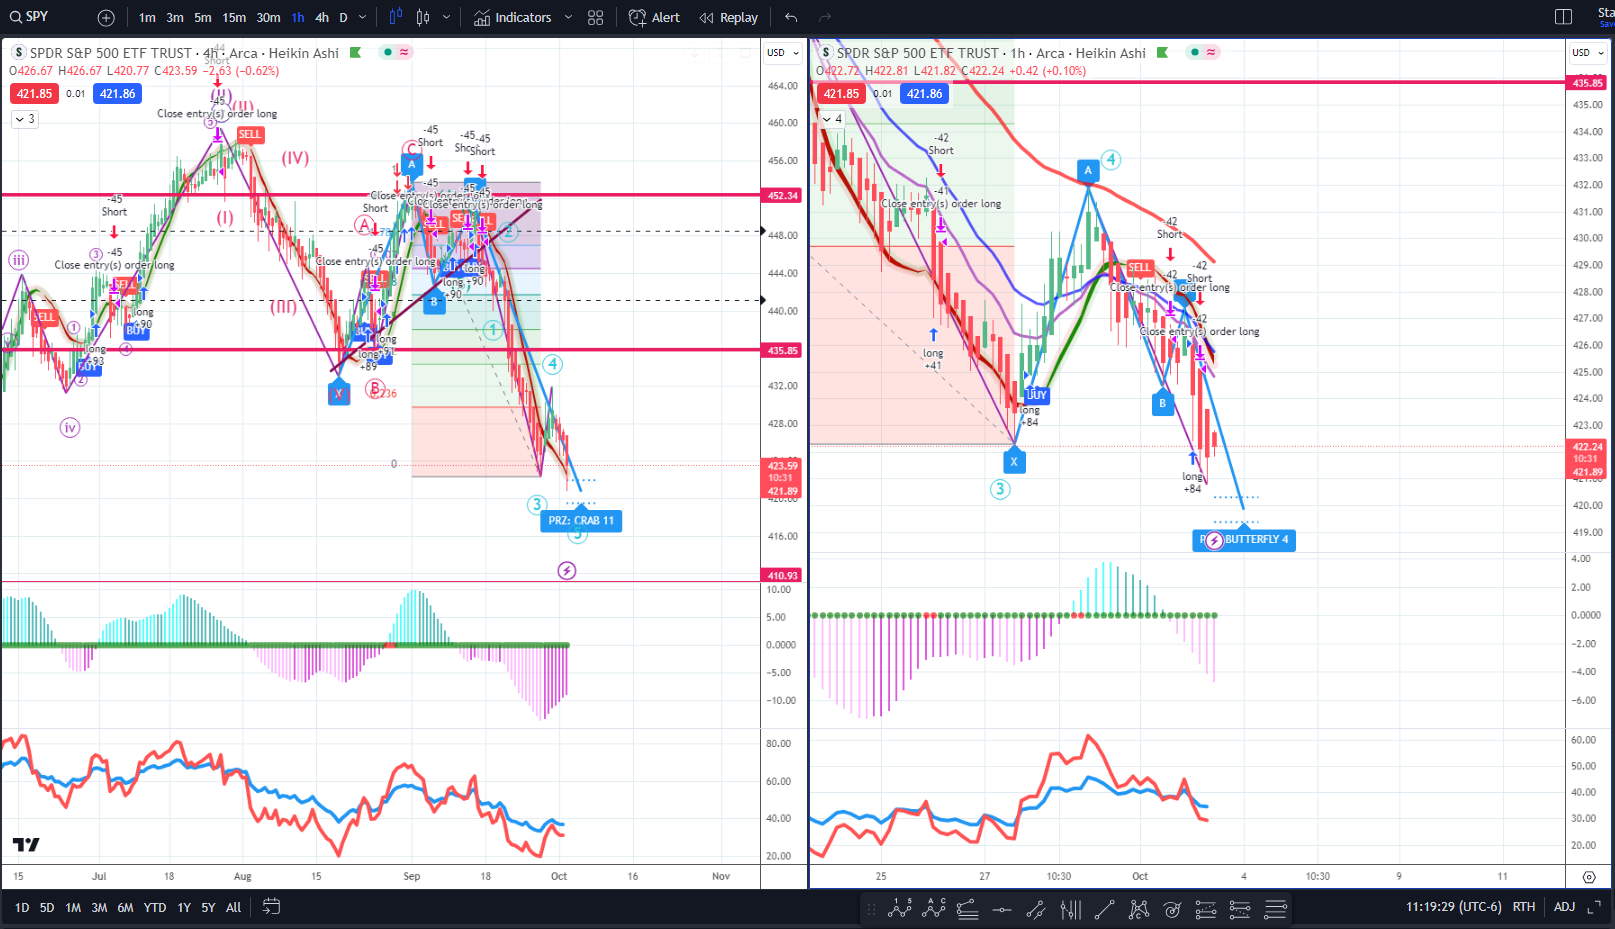Expand the timeframe interval dropdown
1615x929 pixels.
[x=362, y=18]
